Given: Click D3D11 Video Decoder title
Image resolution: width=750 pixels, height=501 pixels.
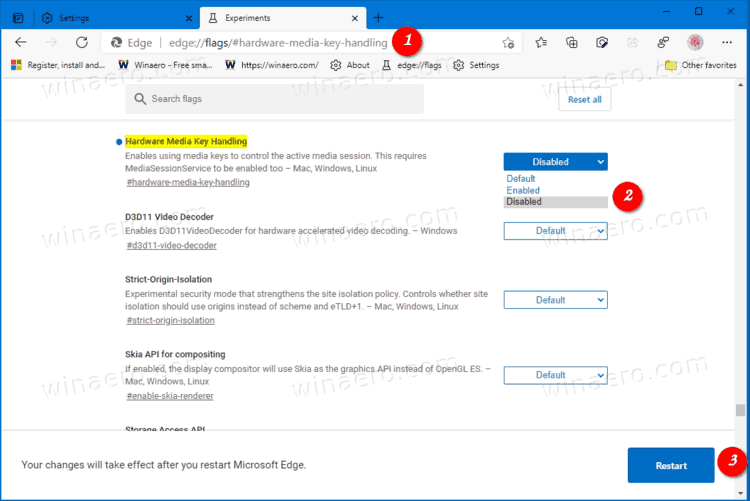Looking at the screenshot, I should click(x=169, y=217).
